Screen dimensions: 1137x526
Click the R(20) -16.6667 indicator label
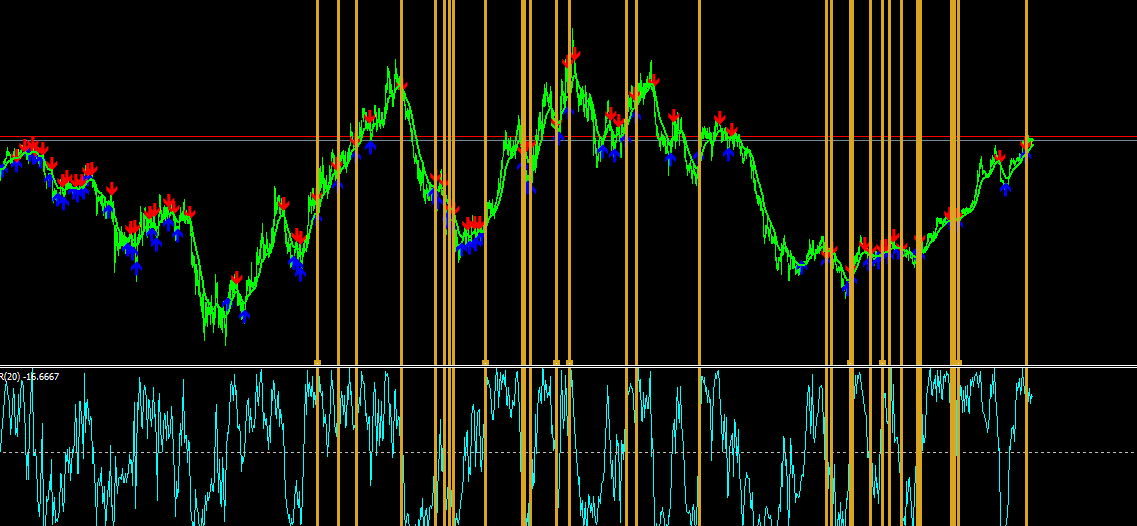[30, 377]
